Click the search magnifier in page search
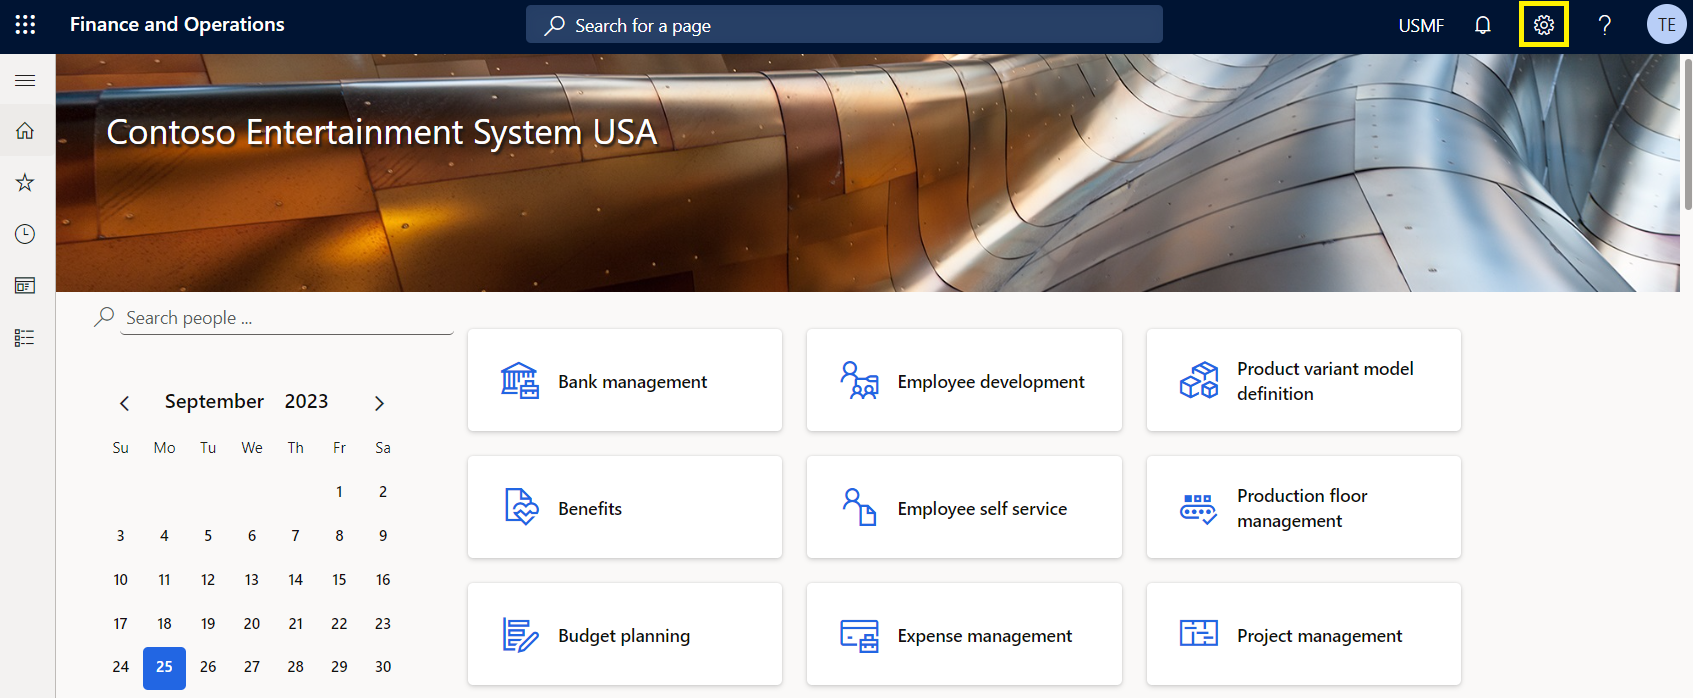This screenshot has height=698, width=1693. tap(555, 25)
